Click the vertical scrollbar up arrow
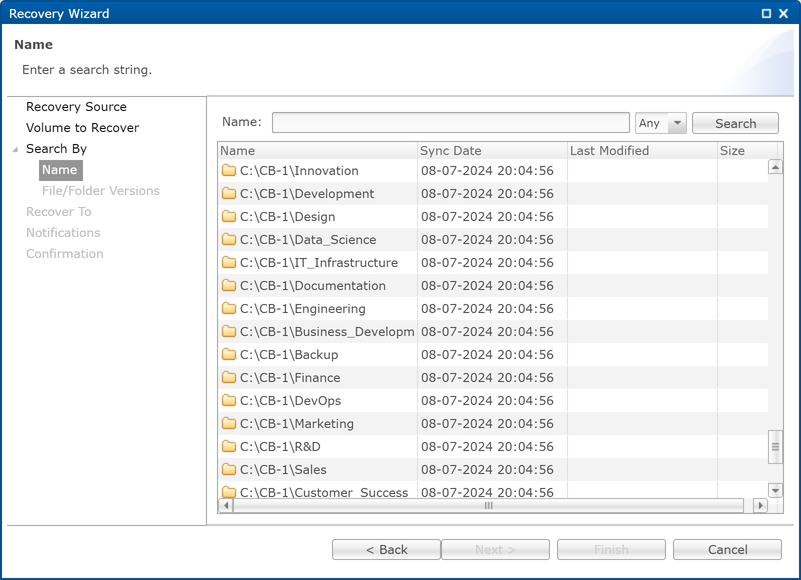801x580 pixels. [x=775, y=167]
